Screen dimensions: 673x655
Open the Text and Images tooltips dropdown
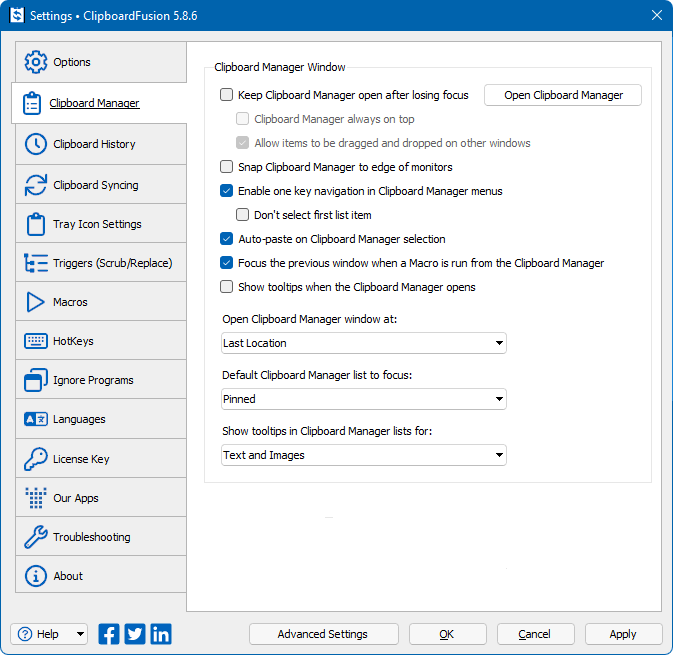364,455
